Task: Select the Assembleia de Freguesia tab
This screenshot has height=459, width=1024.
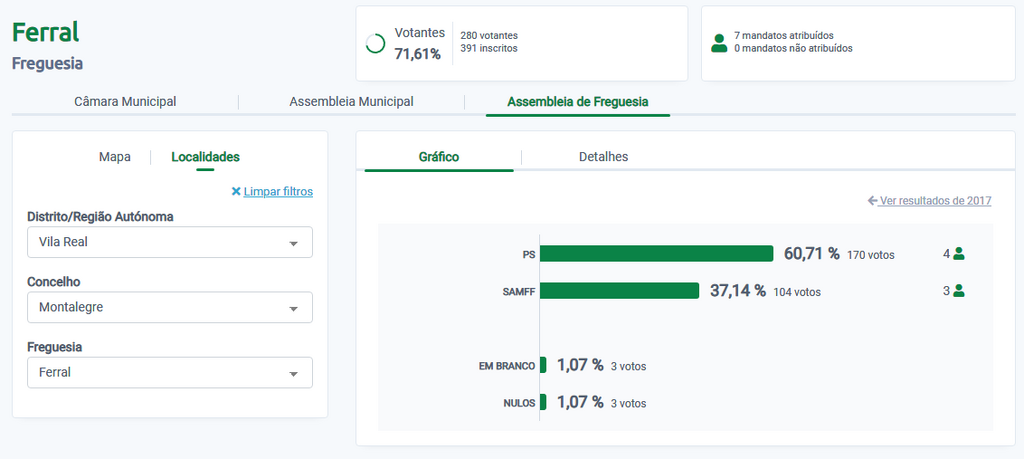Action: click(577, 102)
